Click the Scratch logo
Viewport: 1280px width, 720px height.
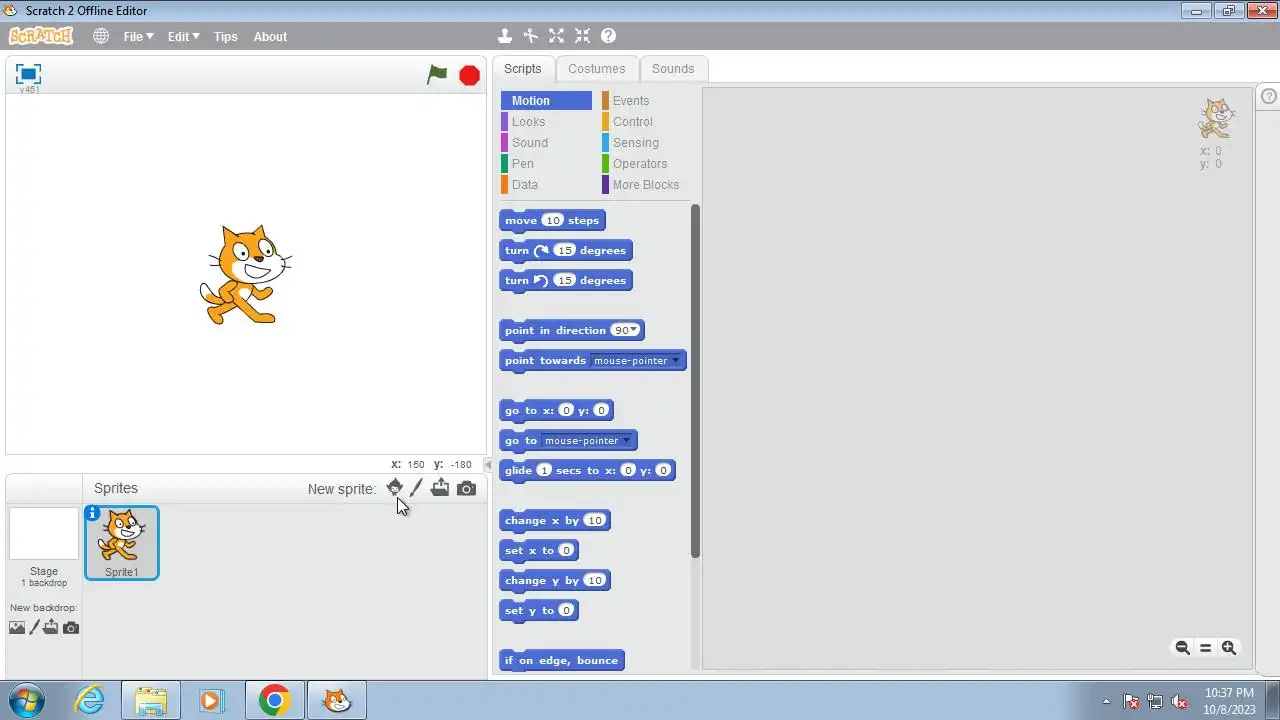[41, 36]
